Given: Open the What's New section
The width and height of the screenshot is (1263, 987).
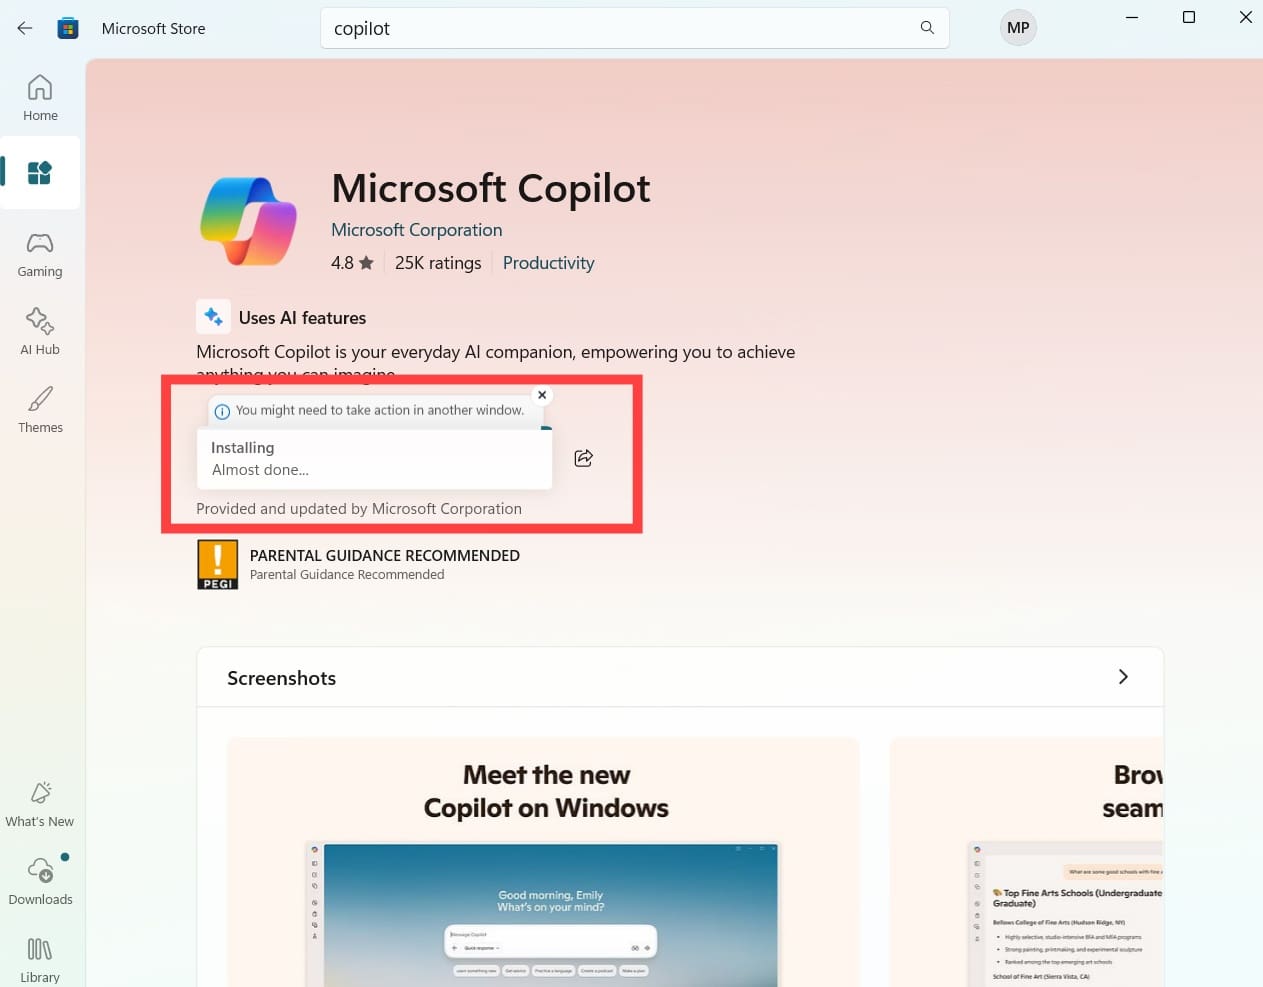Looking at the screenshot, I should pyautogui.click(x=40, y=805).
